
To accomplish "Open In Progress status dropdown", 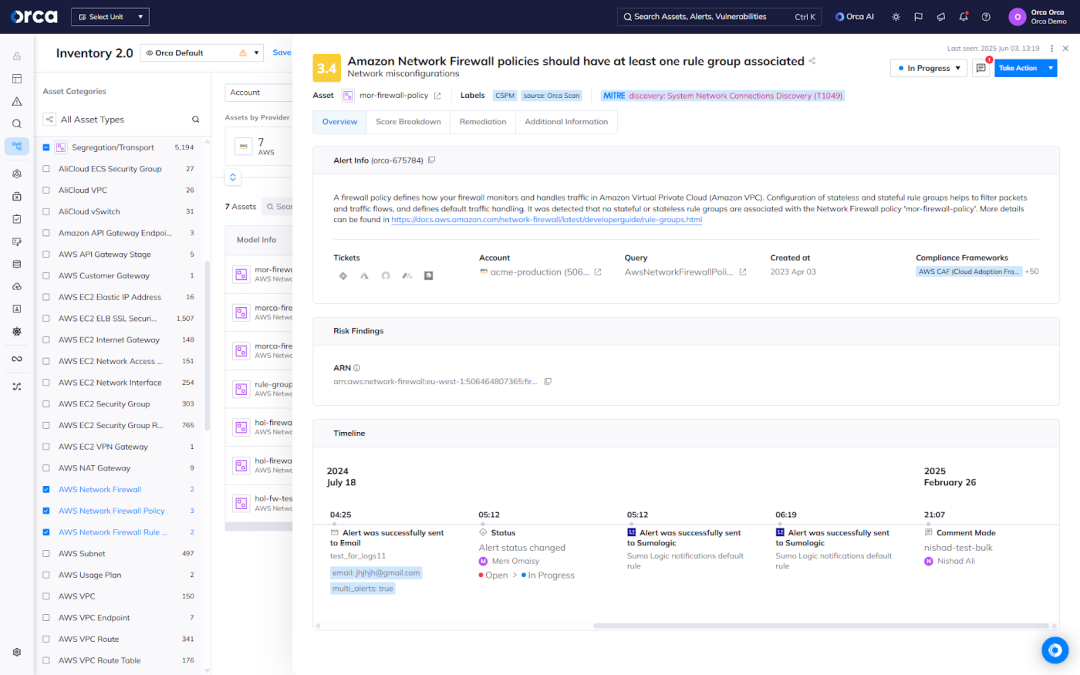I will 929,68.
